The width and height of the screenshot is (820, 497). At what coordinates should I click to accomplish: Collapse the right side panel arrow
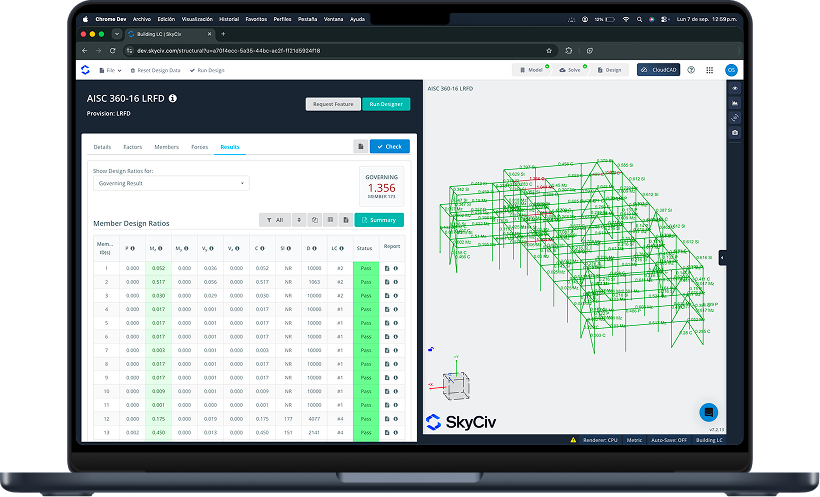[722, 257]
